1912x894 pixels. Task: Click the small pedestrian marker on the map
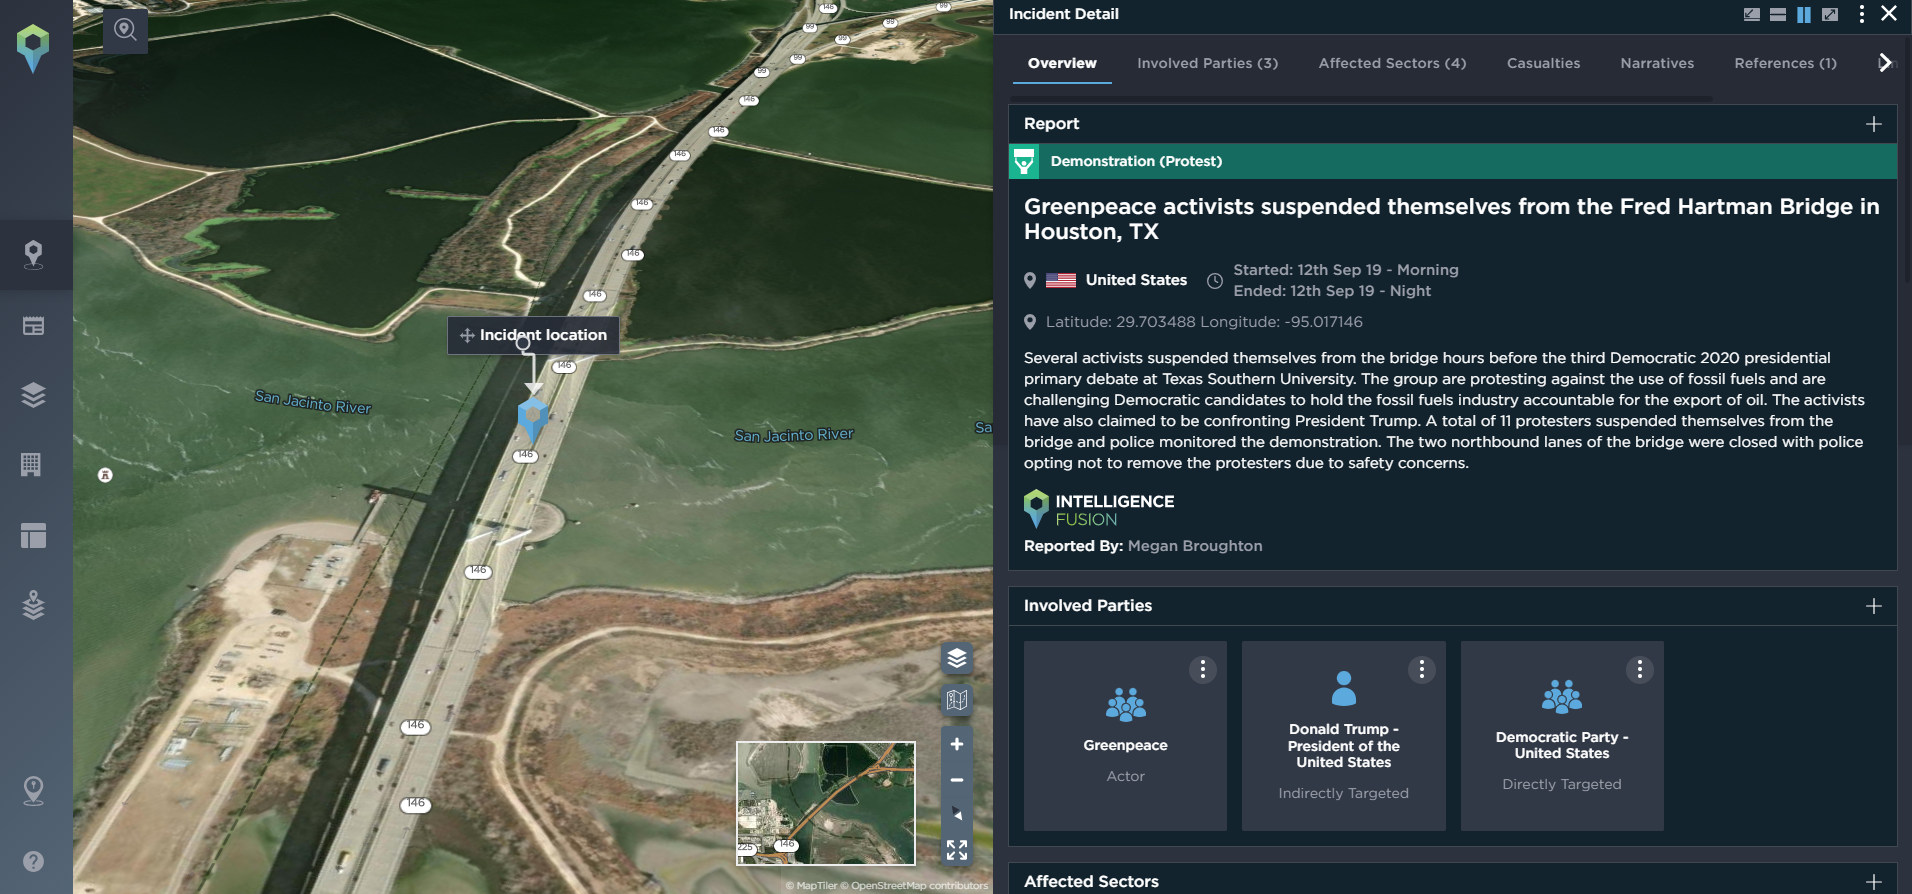click(105, 475)
